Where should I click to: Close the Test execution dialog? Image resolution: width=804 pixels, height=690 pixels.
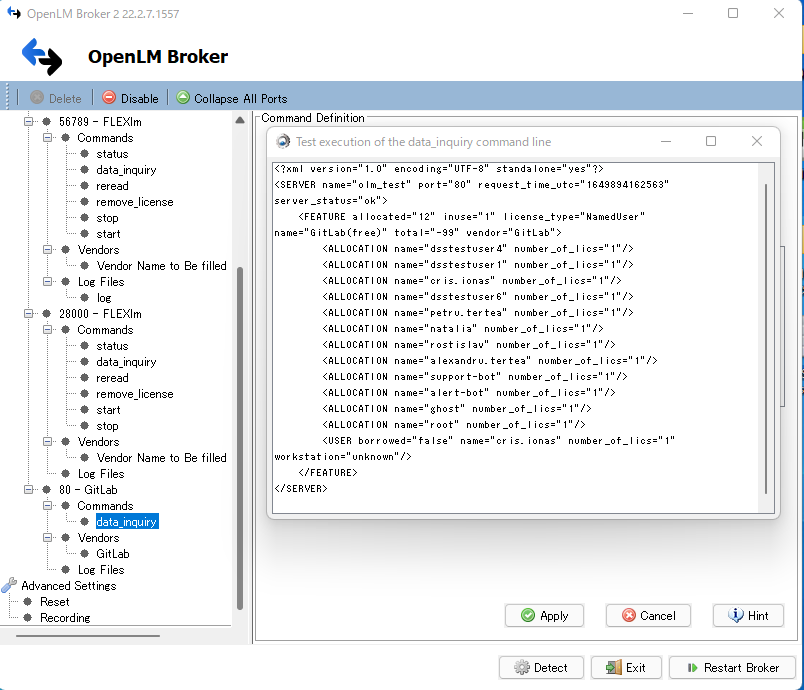click(757, 141)
